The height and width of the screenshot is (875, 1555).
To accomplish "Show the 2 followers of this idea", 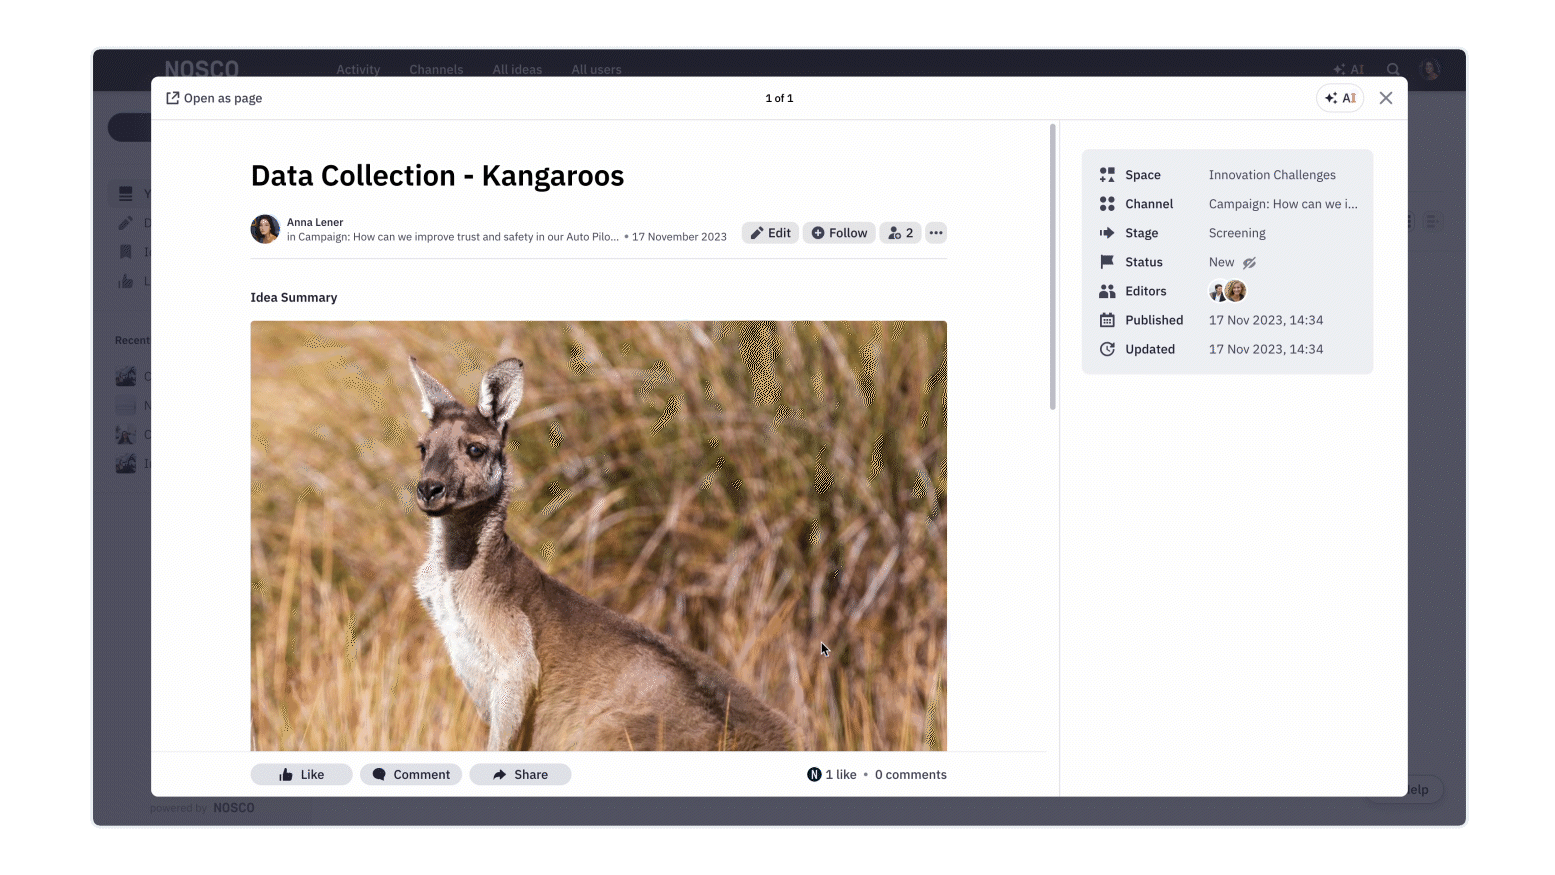I will click(x=900, y=233).
